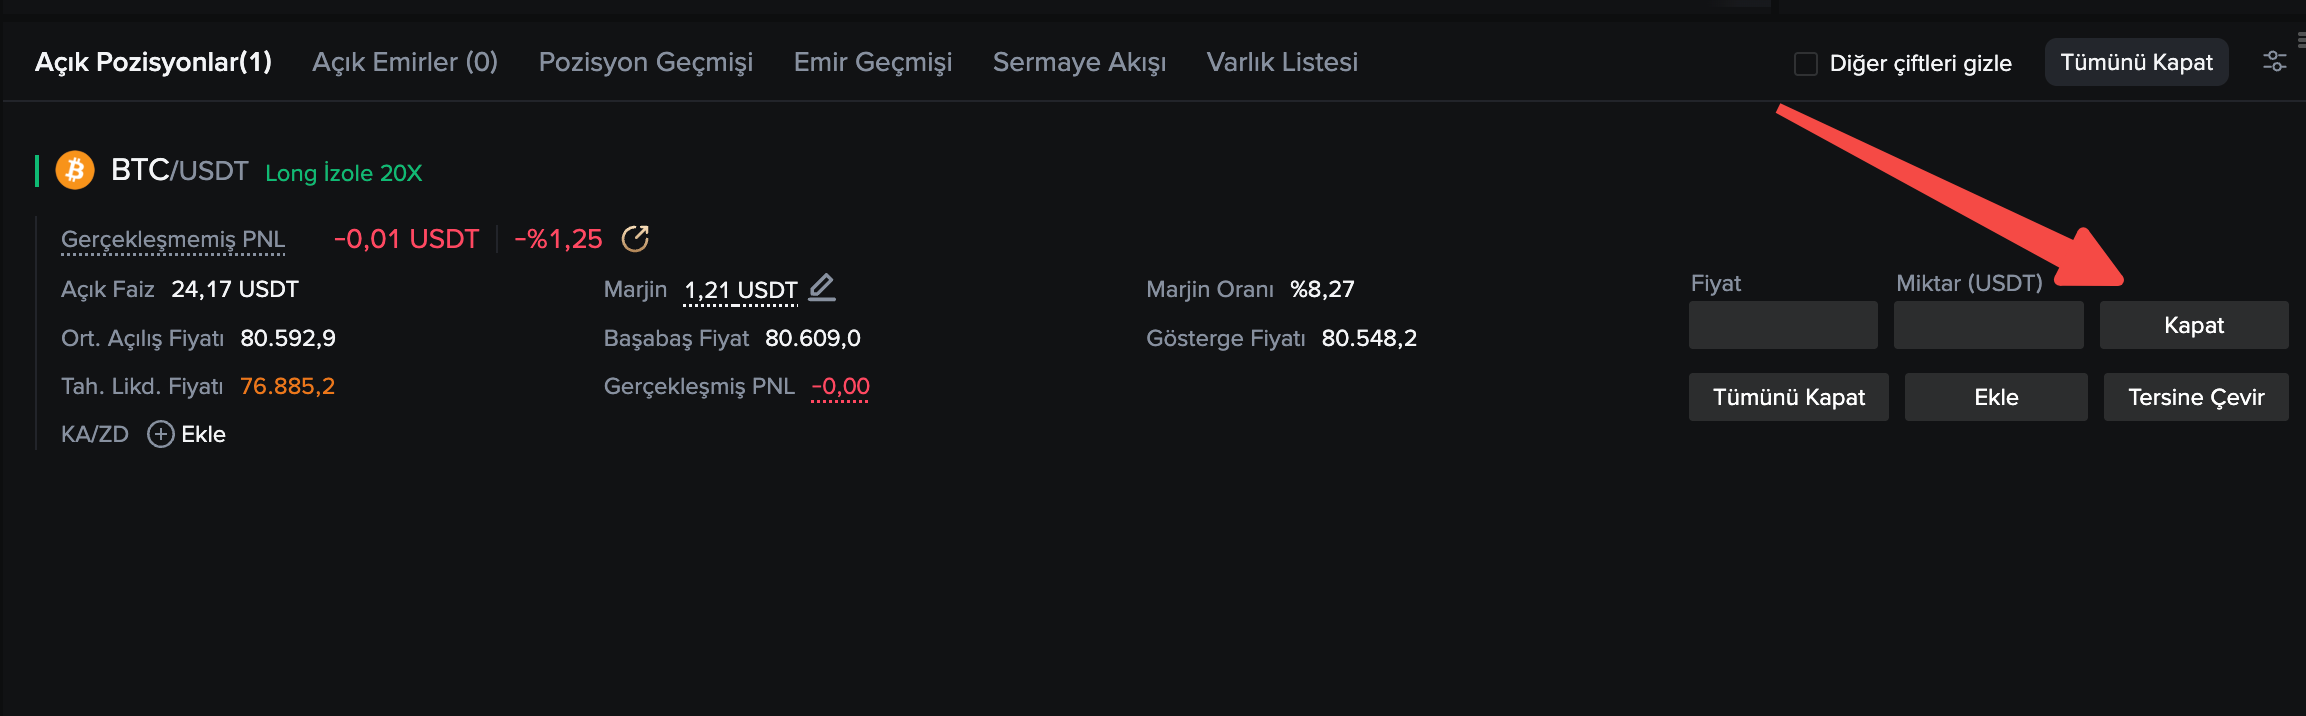This screenshot has height=716, width=2306.
Task: Select the Varlık Listesi tab
Action: tap(1283, 62)
